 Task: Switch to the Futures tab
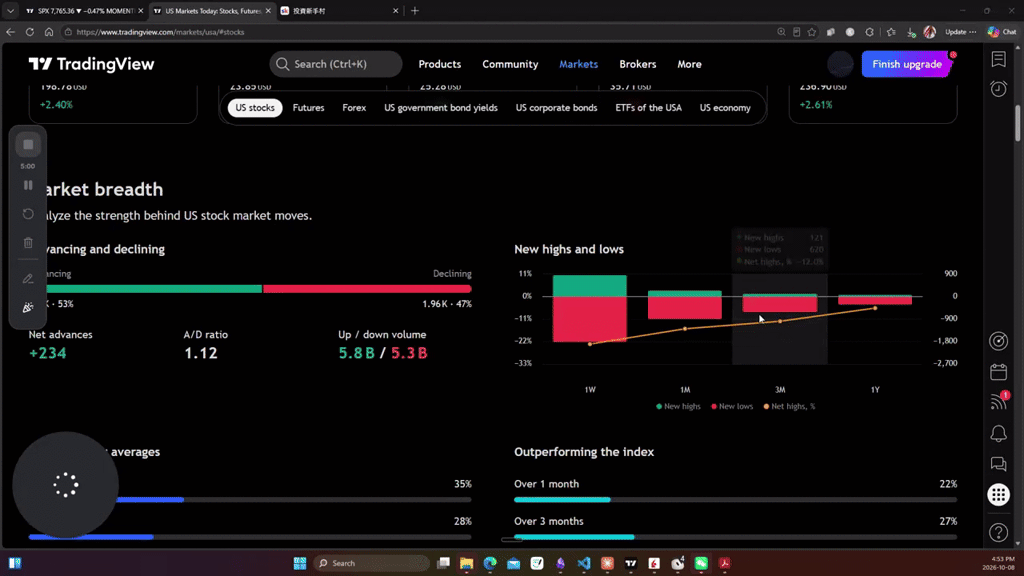[x=308, y=108]
